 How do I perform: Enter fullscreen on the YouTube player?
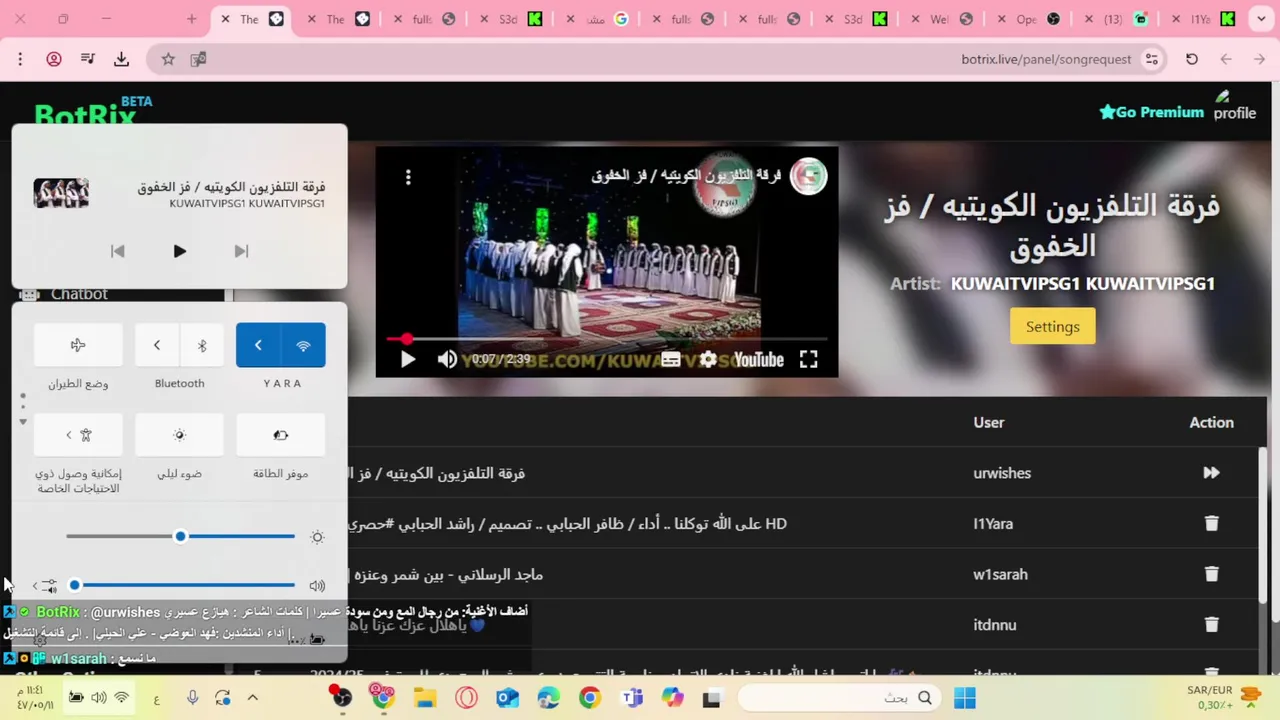click(808, 359)
